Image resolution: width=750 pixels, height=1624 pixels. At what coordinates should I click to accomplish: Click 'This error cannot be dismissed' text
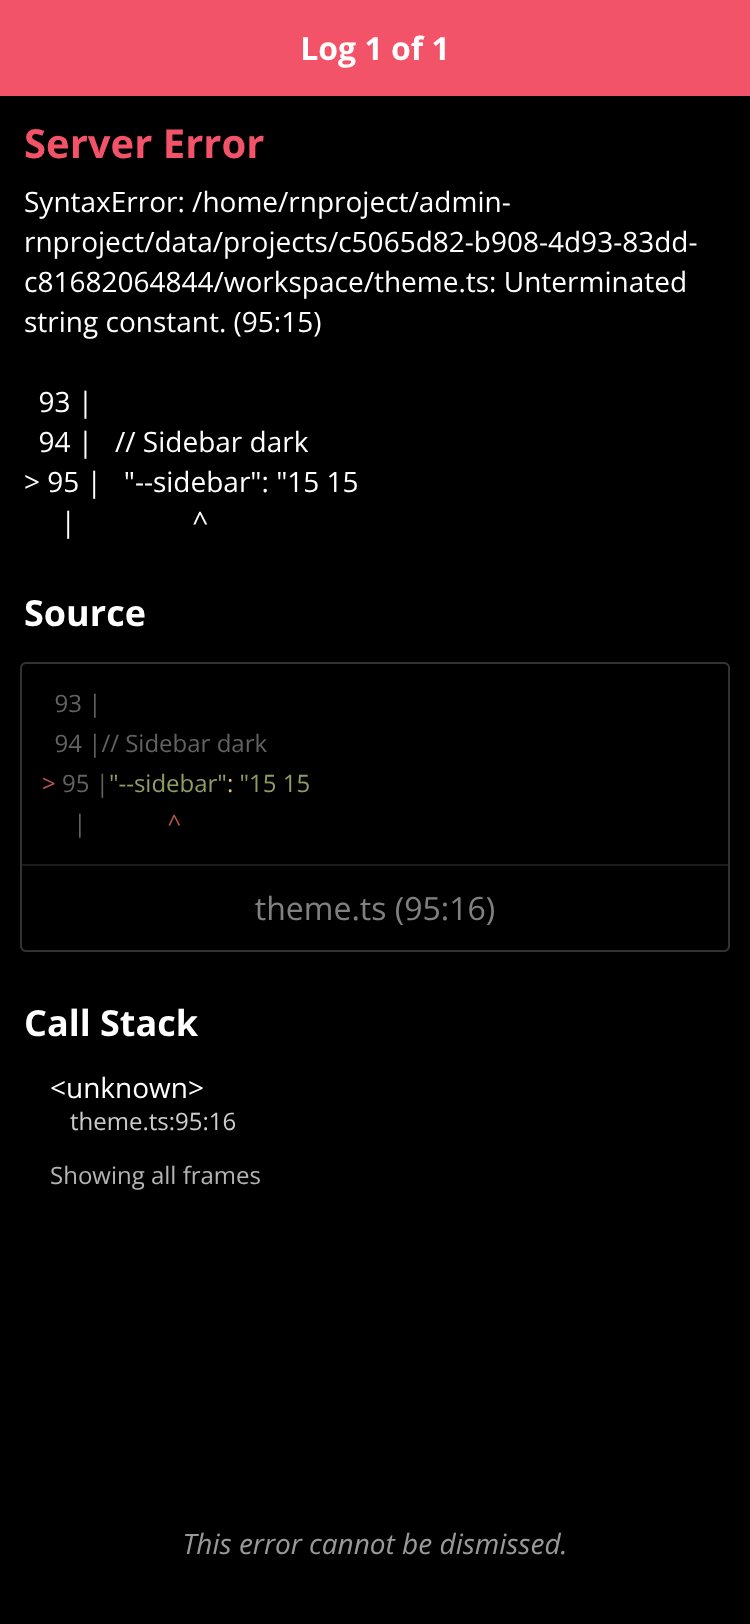(x=375, y=1544)
